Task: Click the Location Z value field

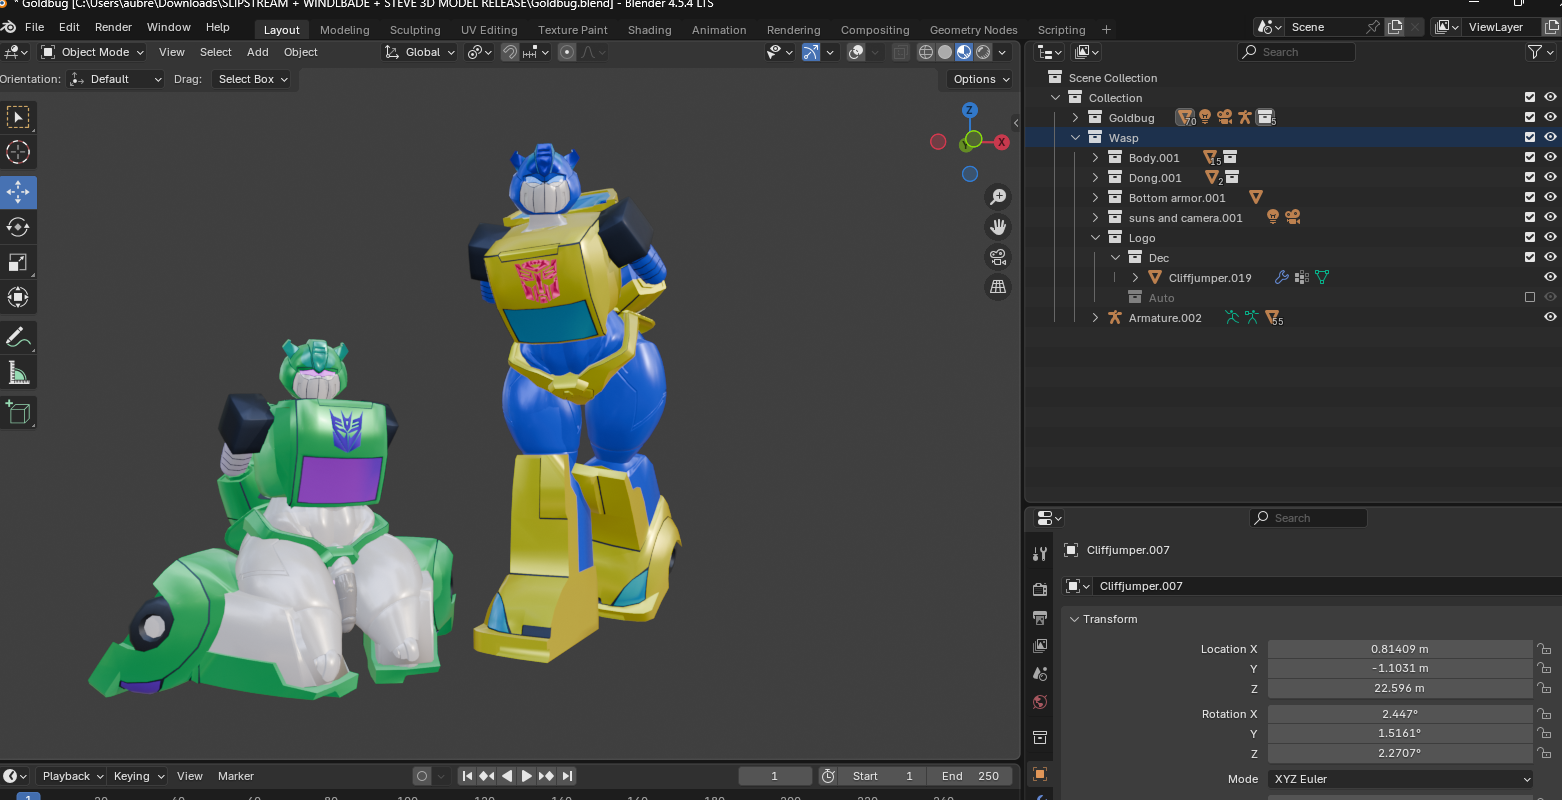Action: tap(1400, 688)
